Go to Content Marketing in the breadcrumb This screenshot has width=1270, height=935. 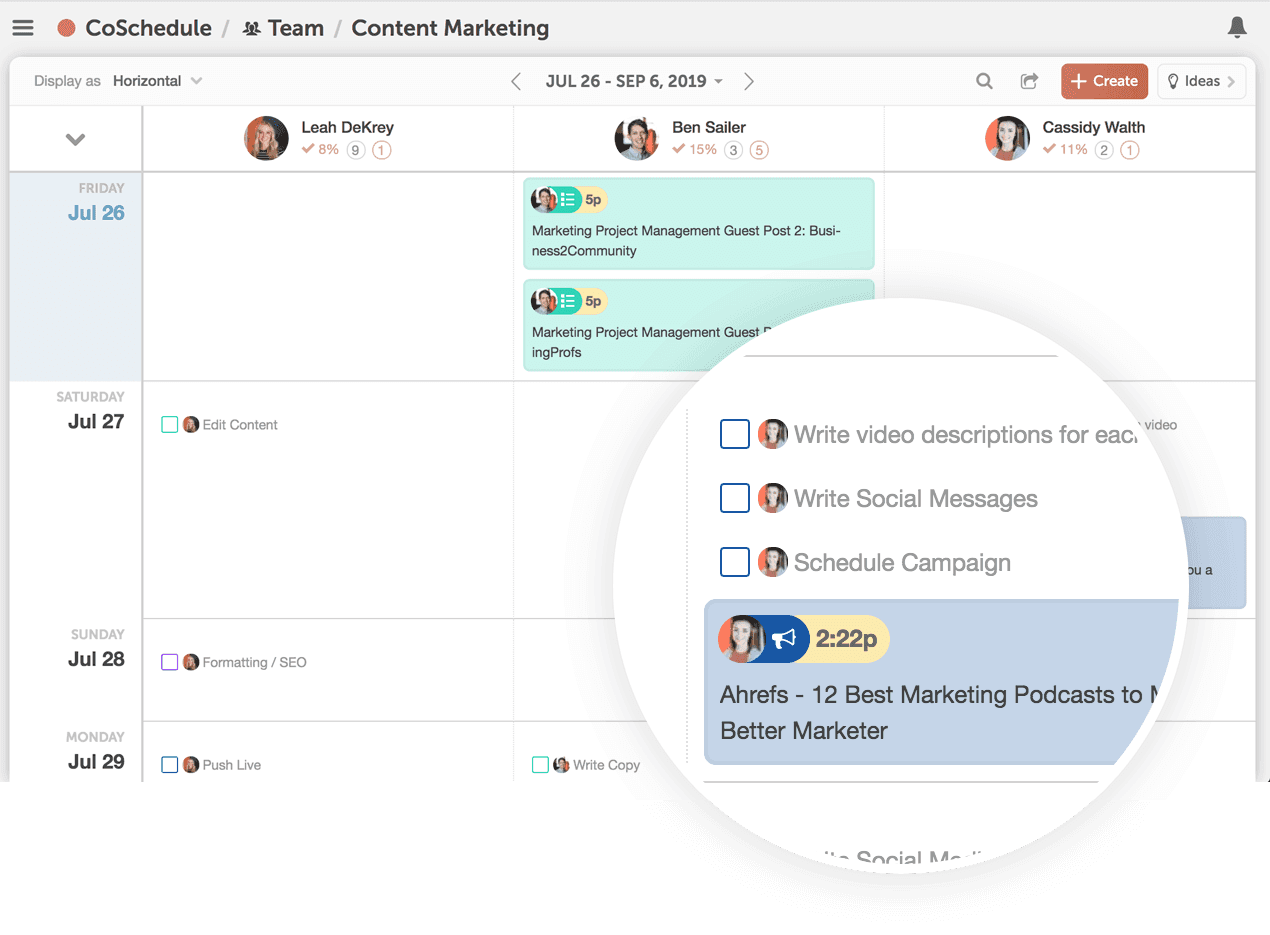pyautogui.click(x=450, y=28)
